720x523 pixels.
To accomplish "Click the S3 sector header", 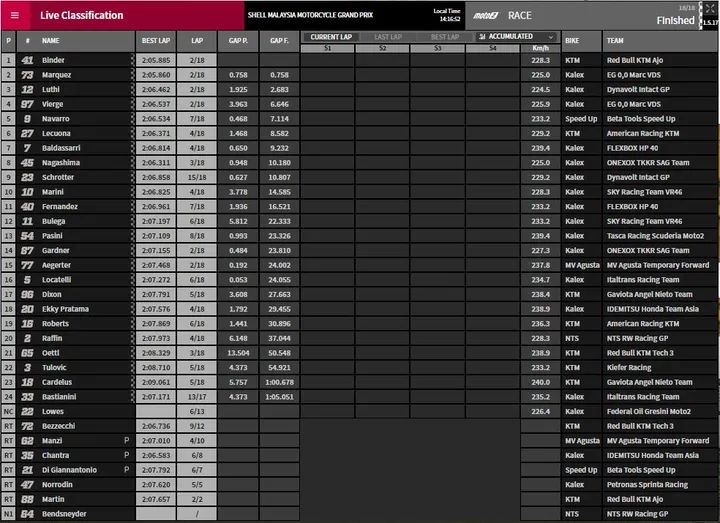I will pyautogui.click(x=438, y=48).
